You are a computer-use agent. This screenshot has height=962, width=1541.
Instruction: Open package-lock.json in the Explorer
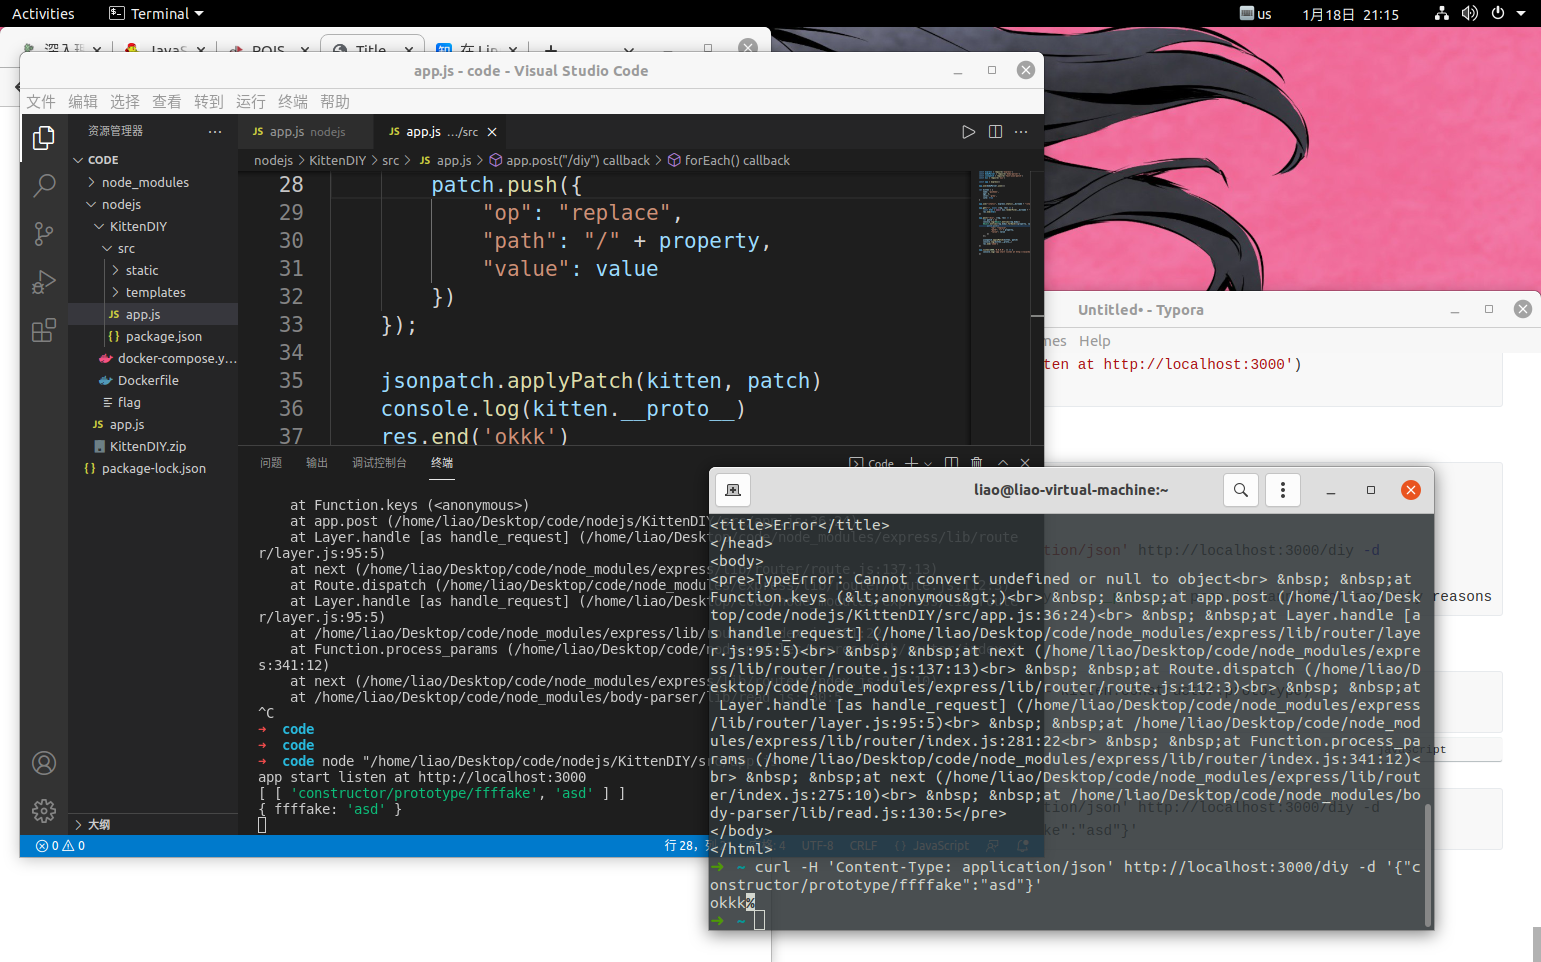pyautogui.click(x=153, y=468)
